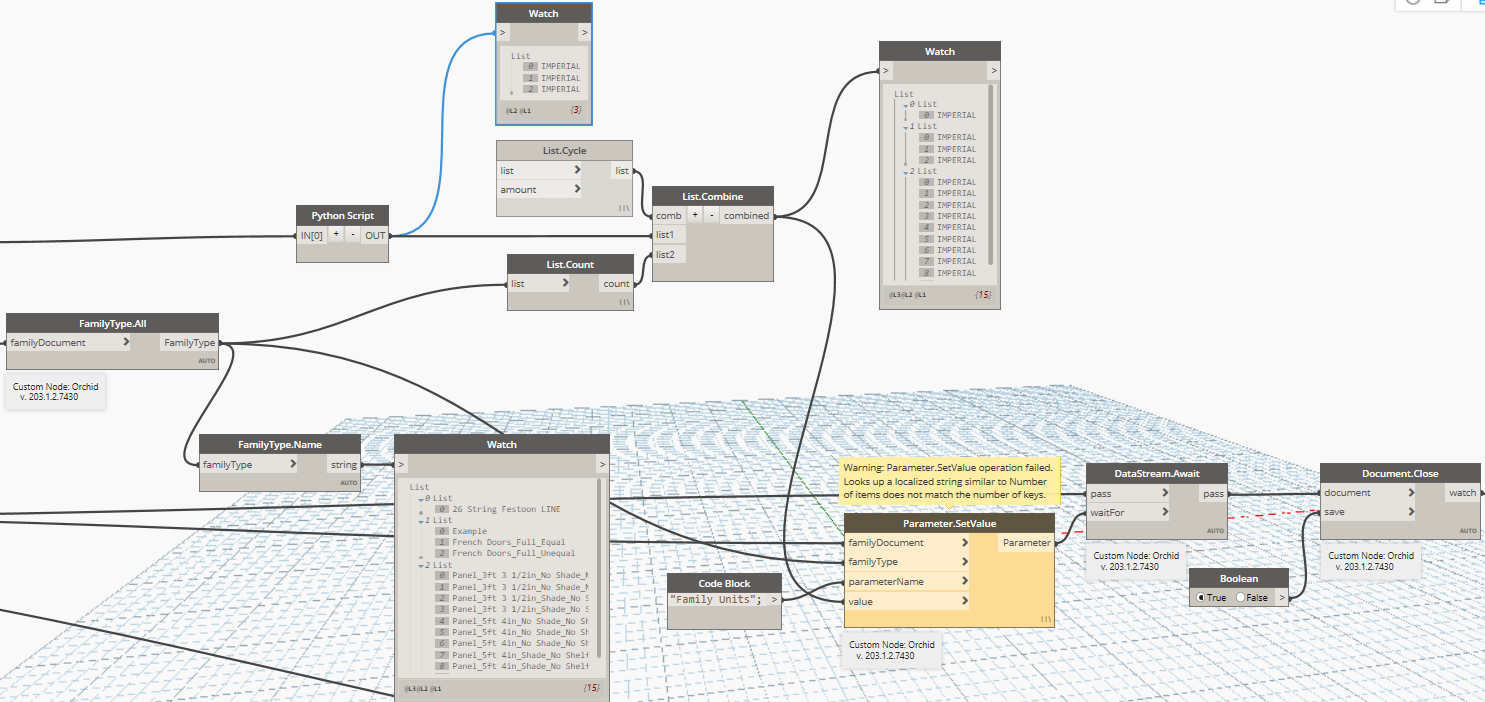The width and height of the screenshot is (1485, 702).
Task: Click the lacing icon on List.Count node
Action: [x=624, y=301]
